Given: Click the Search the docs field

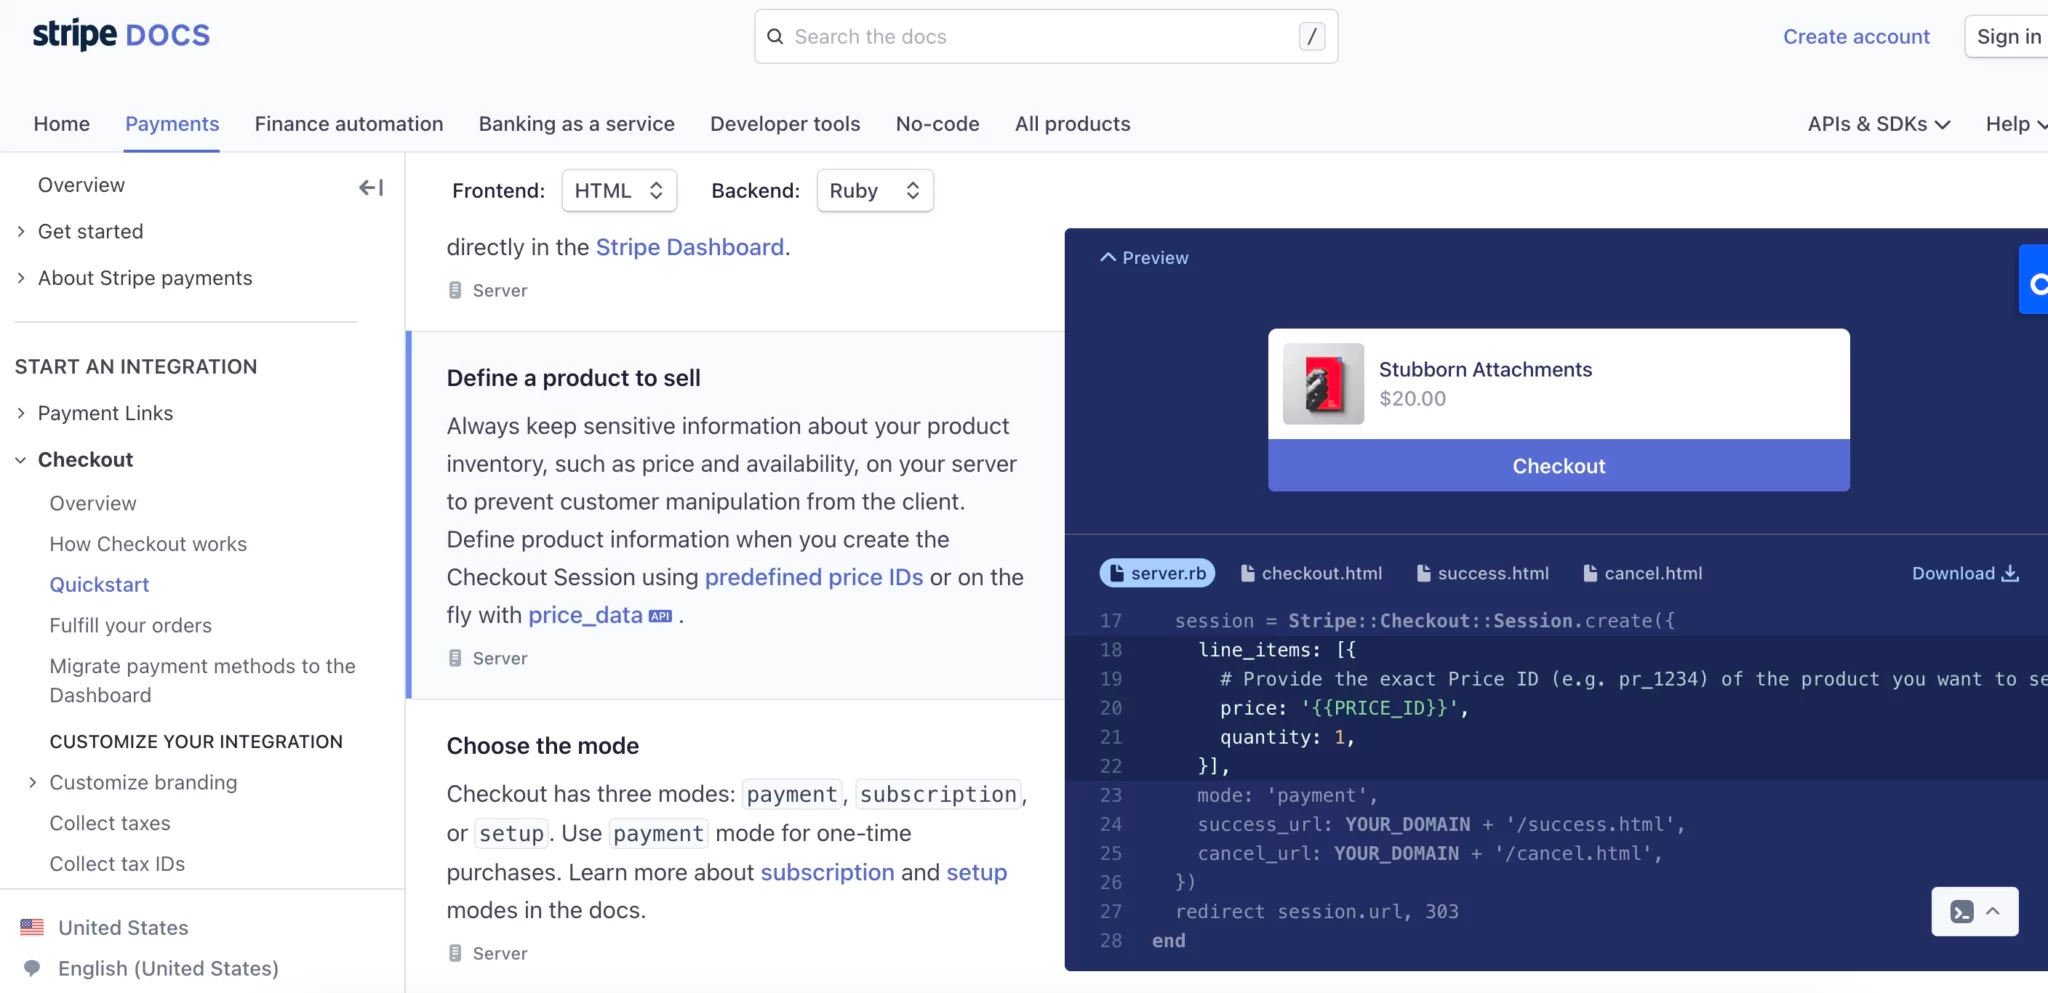Looking at the screenshot, I should pos(1046,37).
